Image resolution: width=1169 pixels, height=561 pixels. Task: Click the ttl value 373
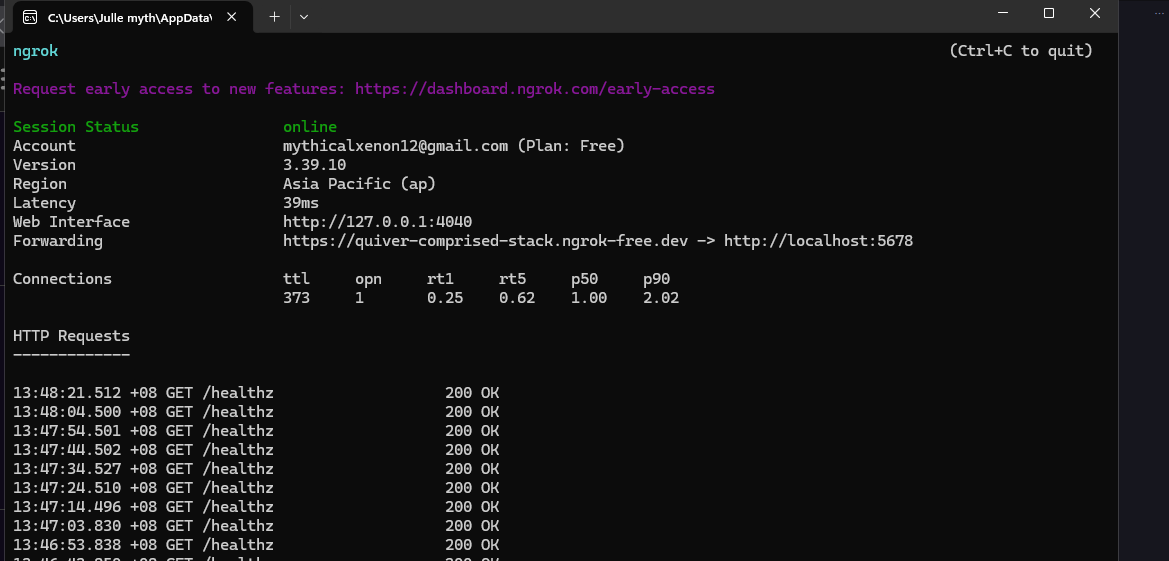coord(296,298)
